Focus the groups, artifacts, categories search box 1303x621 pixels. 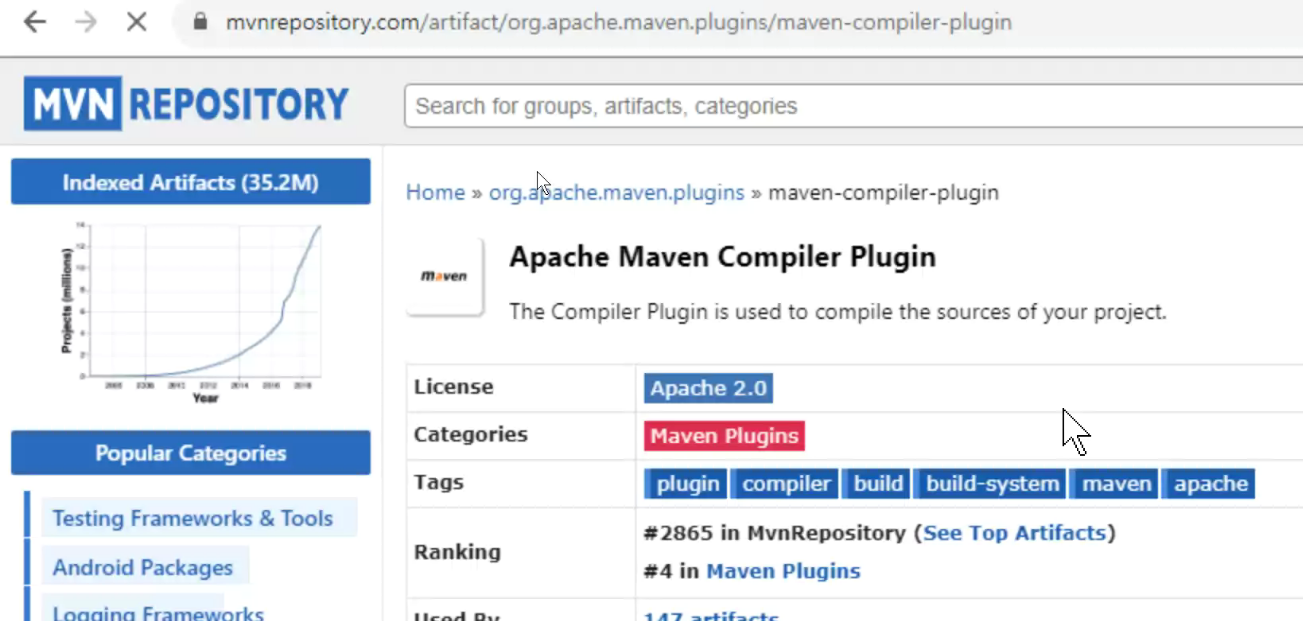click(853, 106)
